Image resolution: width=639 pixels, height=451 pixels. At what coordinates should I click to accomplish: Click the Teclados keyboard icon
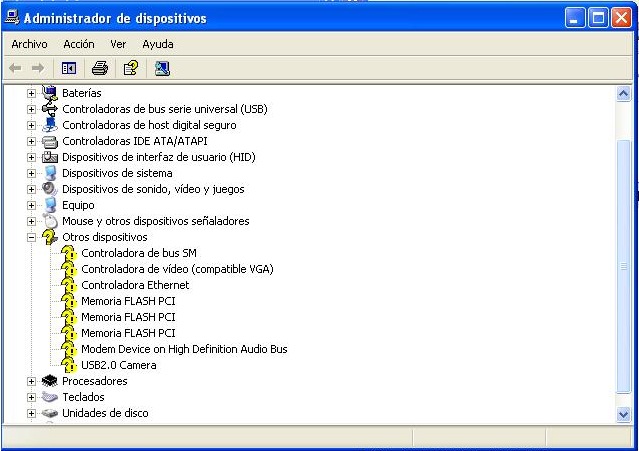(x=50, y=397)
